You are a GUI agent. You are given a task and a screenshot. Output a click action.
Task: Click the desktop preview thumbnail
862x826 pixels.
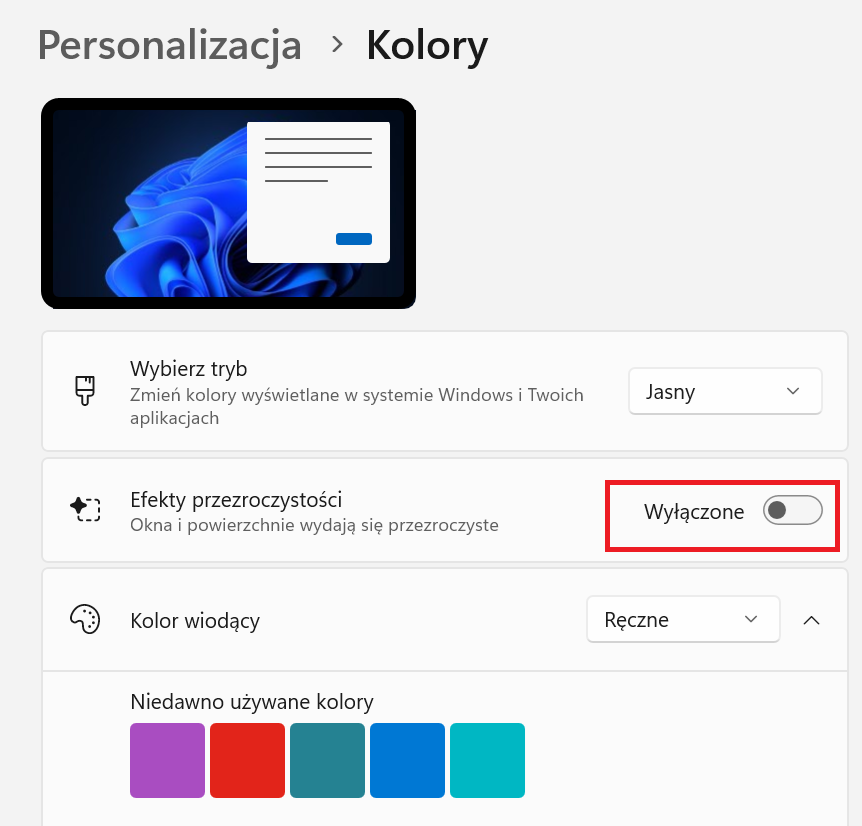point(228,202)
